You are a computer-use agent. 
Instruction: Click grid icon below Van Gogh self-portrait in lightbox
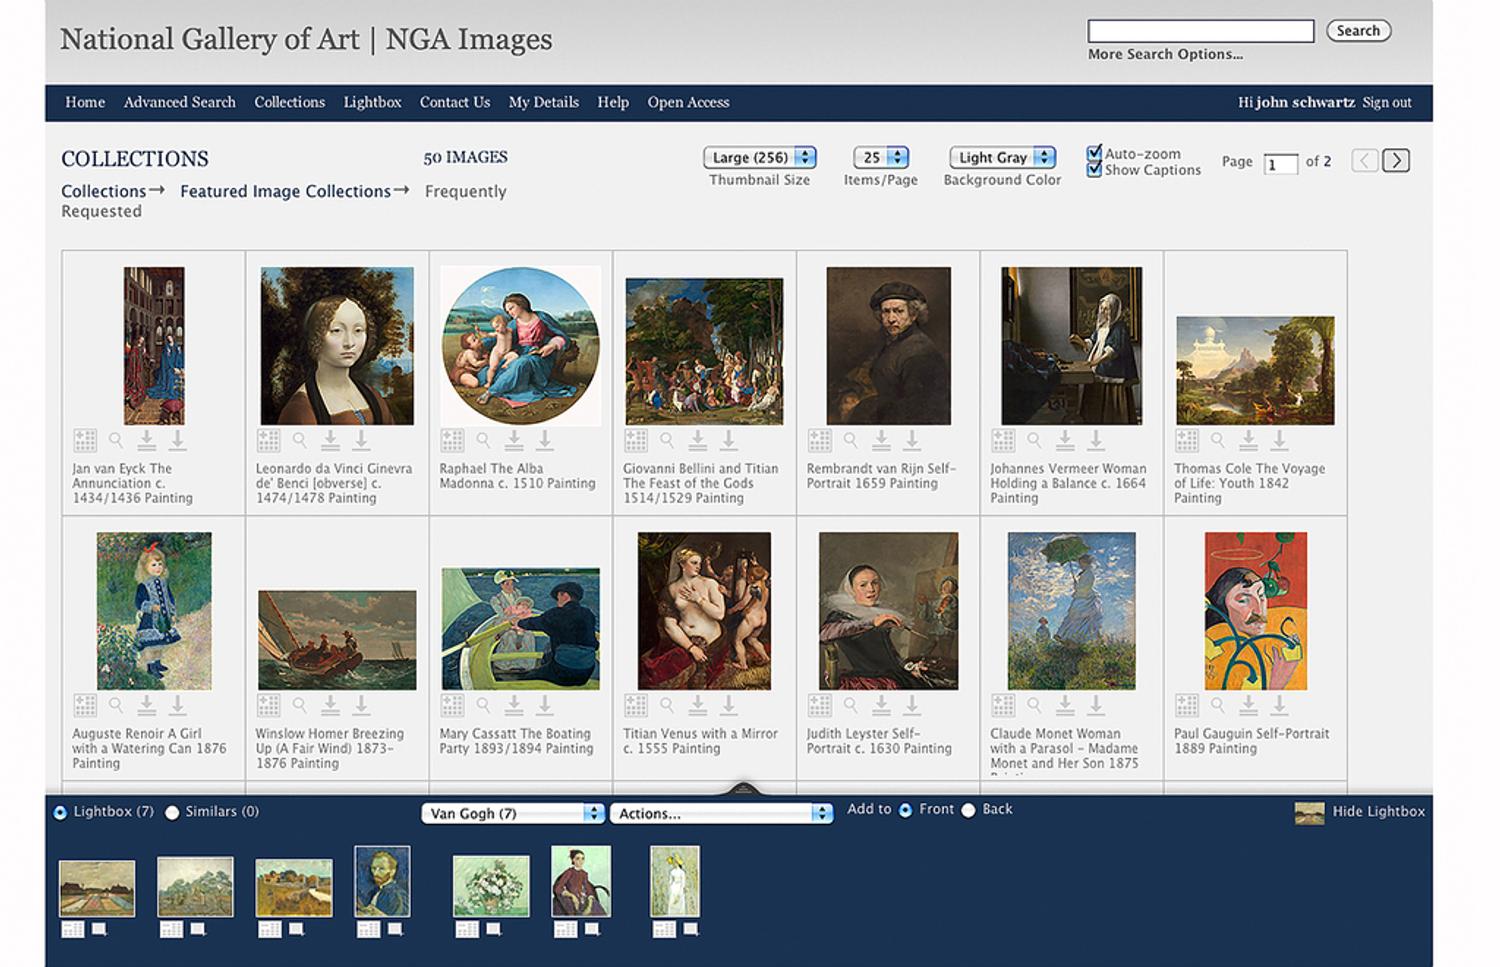[368, 930]
